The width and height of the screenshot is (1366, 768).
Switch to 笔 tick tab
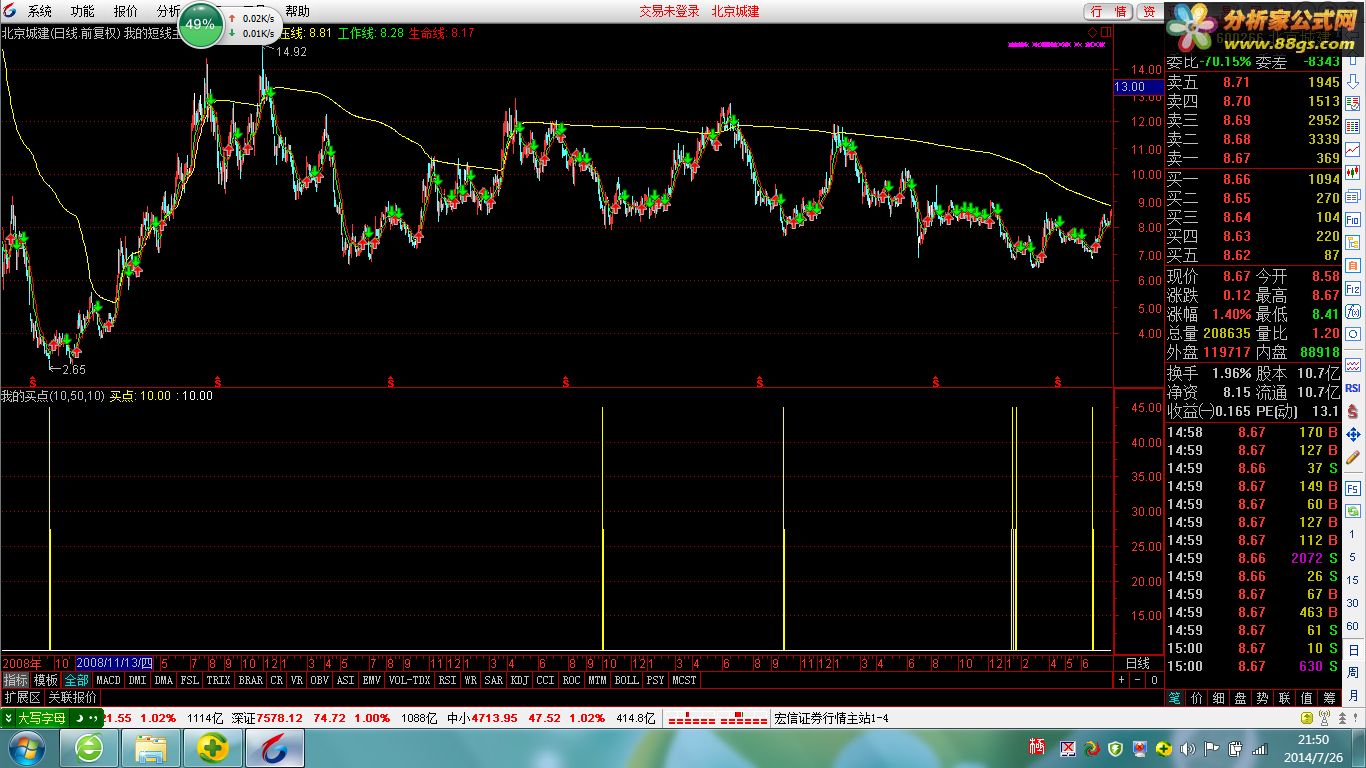[1176, 698]
